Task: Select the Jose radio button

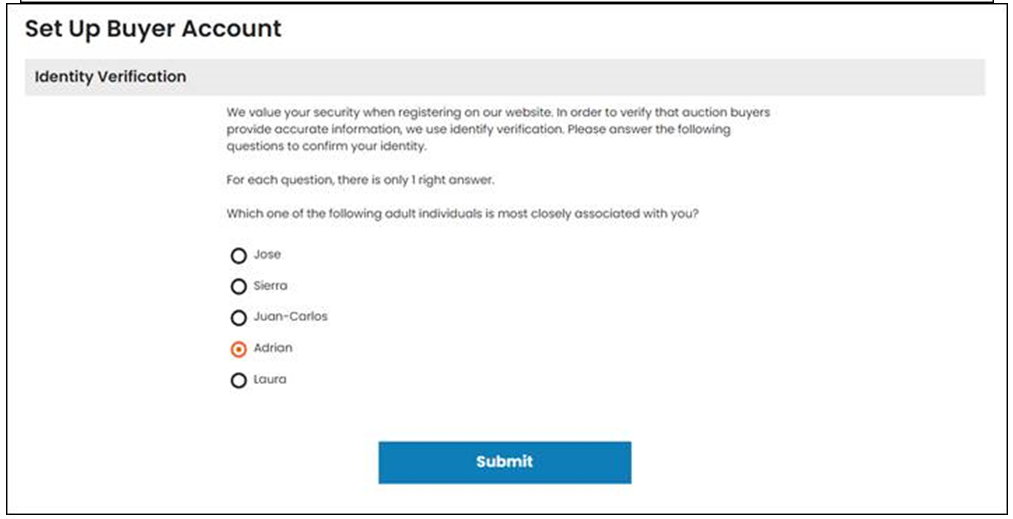Action: (x=238, y=255)
